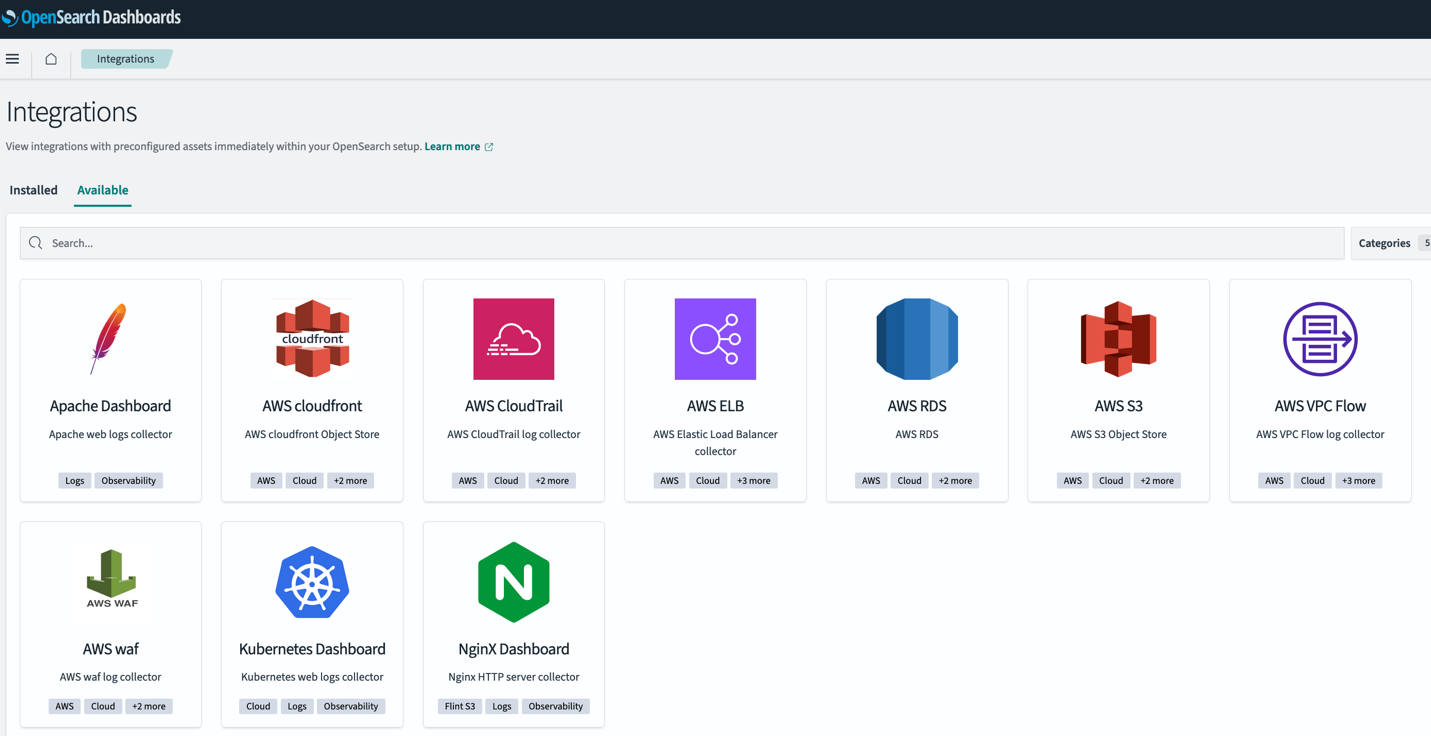Image resolution: width=1431 pixels, height=736 pixels.
Task: Expand "+3 more" tags on AWS ELB
Action: click(x=753, y=481)
